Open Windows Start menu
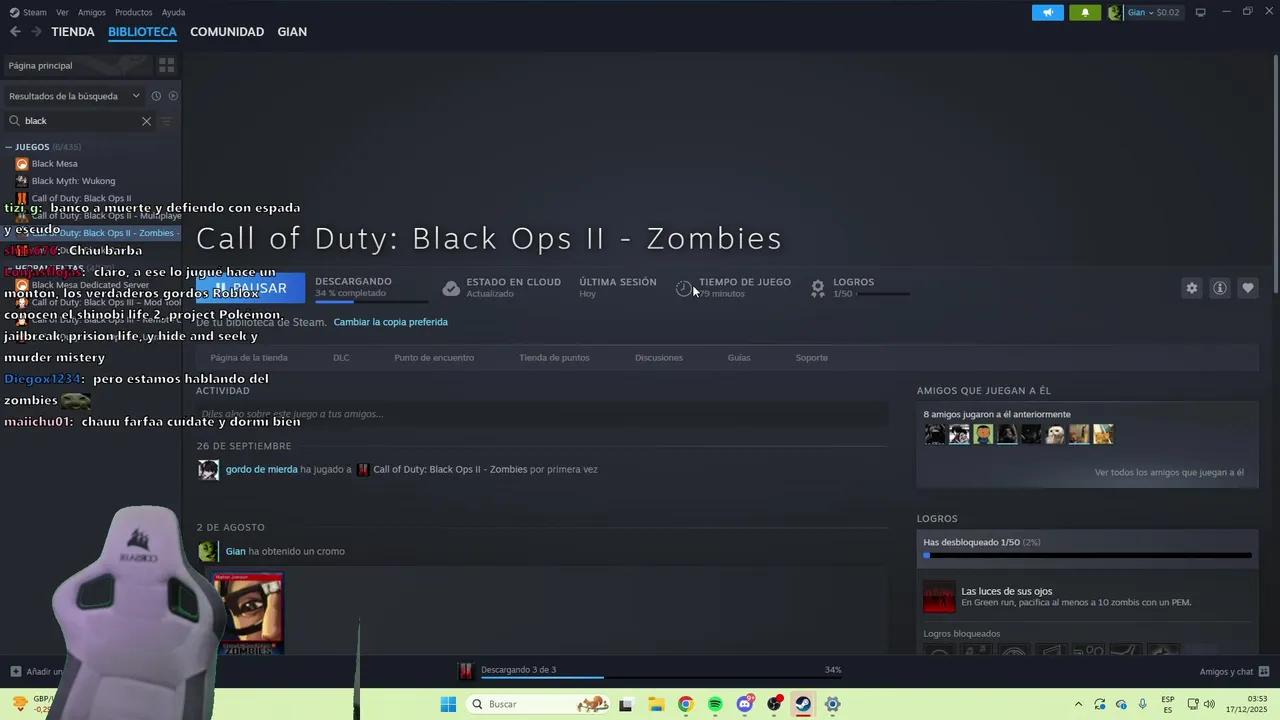 coord(448,704)
